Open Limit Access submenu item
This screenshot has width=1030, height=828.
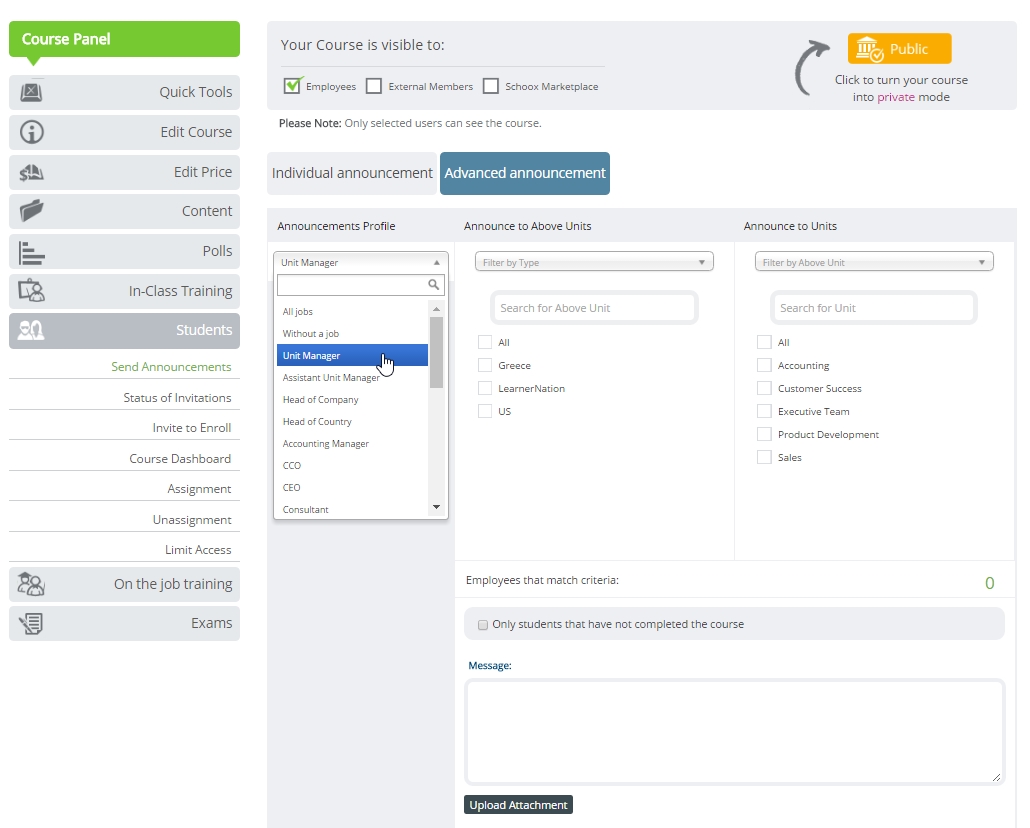pyautogui.click(x=198, y=550)
